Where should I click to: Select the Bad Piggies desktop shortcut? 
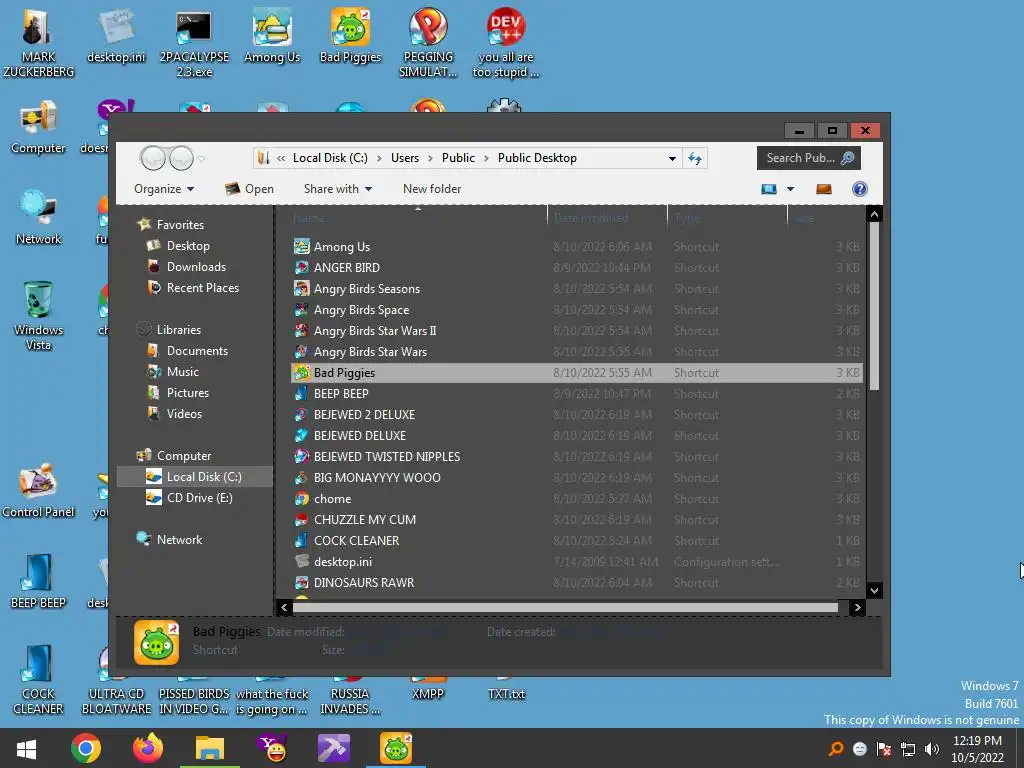(x=350, y=37)
